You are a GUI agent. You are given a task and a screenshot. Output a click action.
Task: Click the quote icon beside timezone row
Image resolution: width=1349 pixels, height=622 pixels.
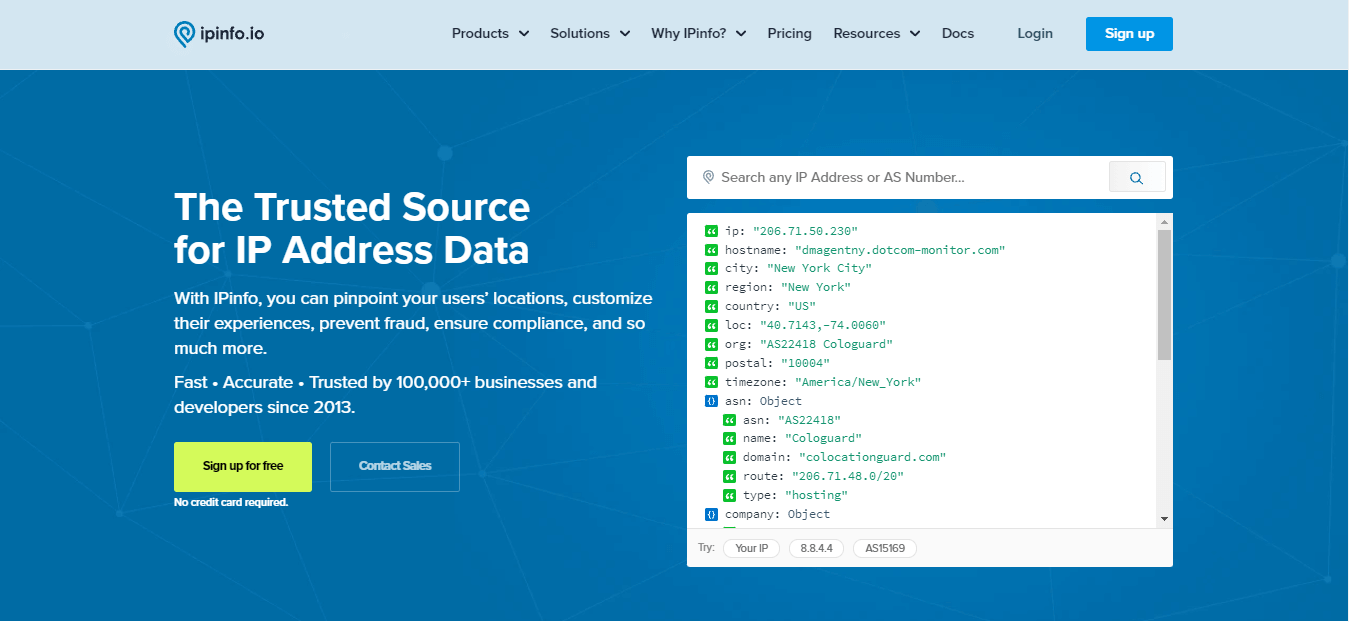(x=711, y=382)
